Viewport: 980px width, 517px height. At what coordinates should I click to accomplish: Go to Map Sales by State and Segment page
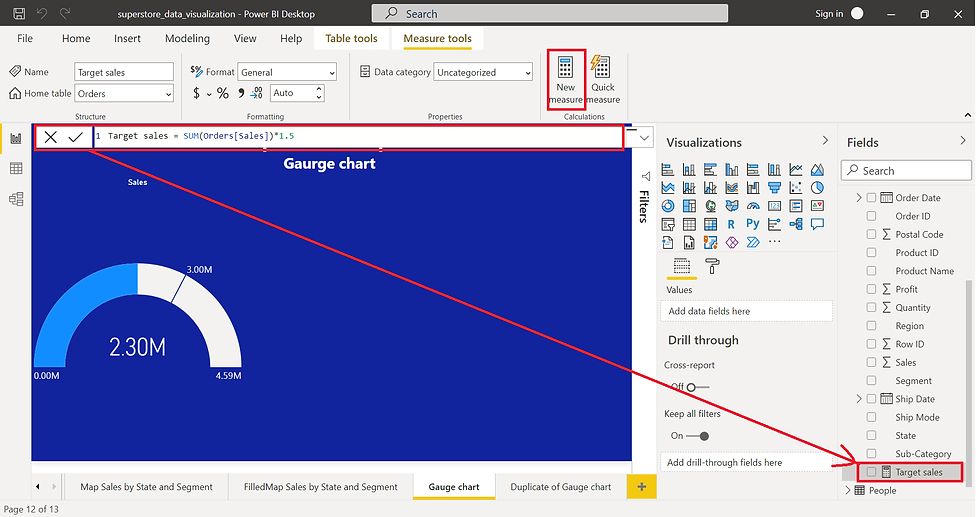click(146, 486)
